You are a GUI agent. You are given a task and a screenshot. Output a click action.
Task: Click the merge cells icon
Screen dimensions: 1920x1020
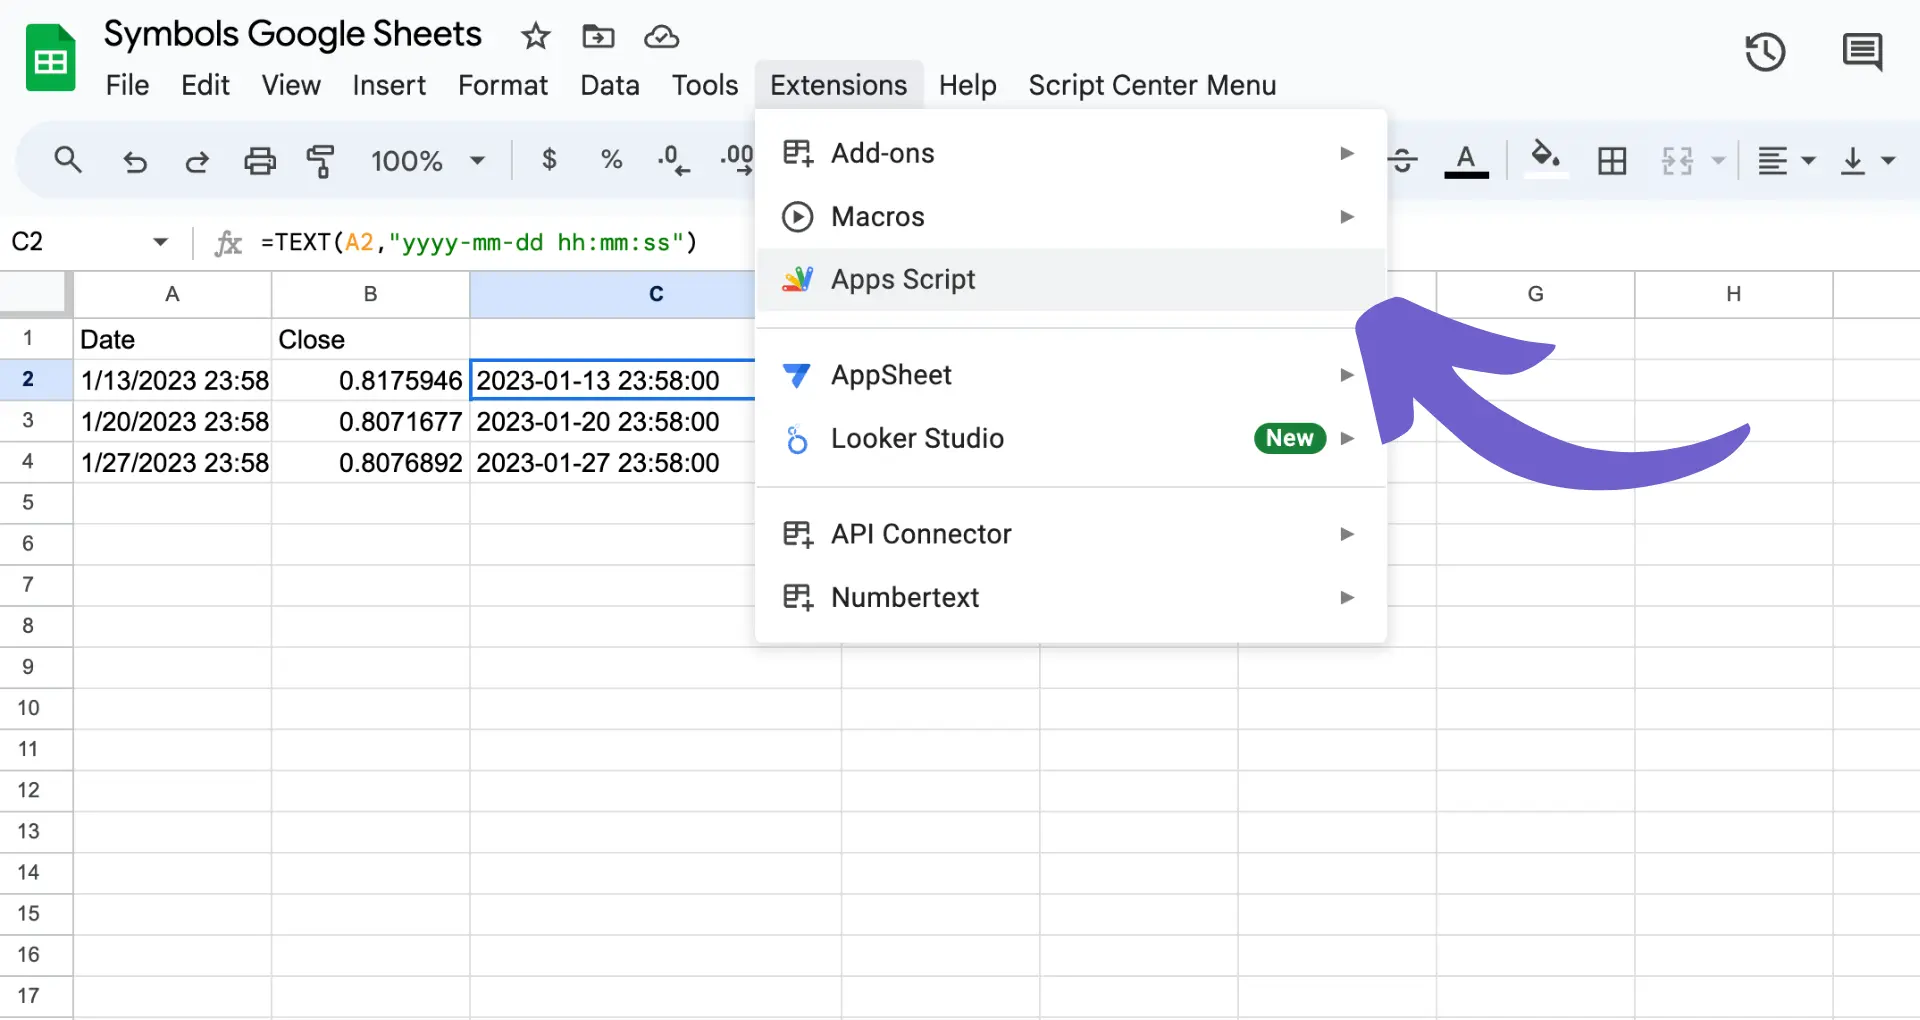coord(1677,161)
